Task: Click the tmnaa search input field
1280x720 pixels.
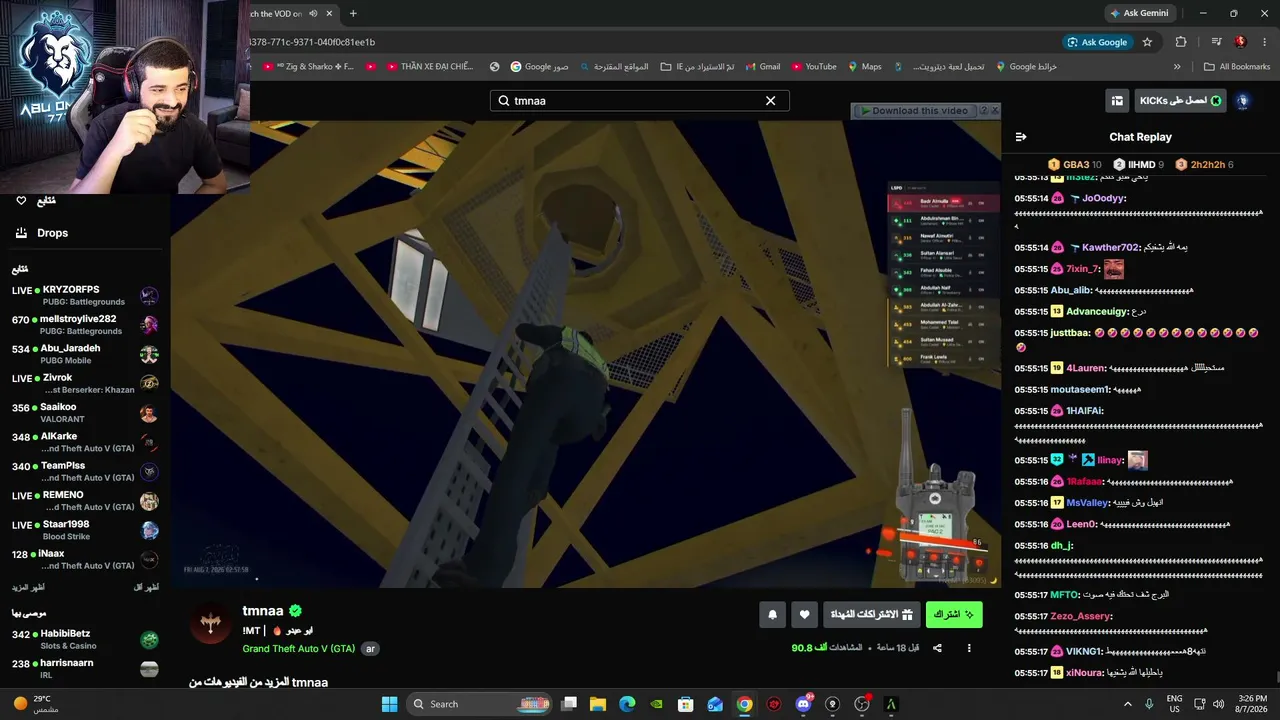Action: tap(639, 101)
